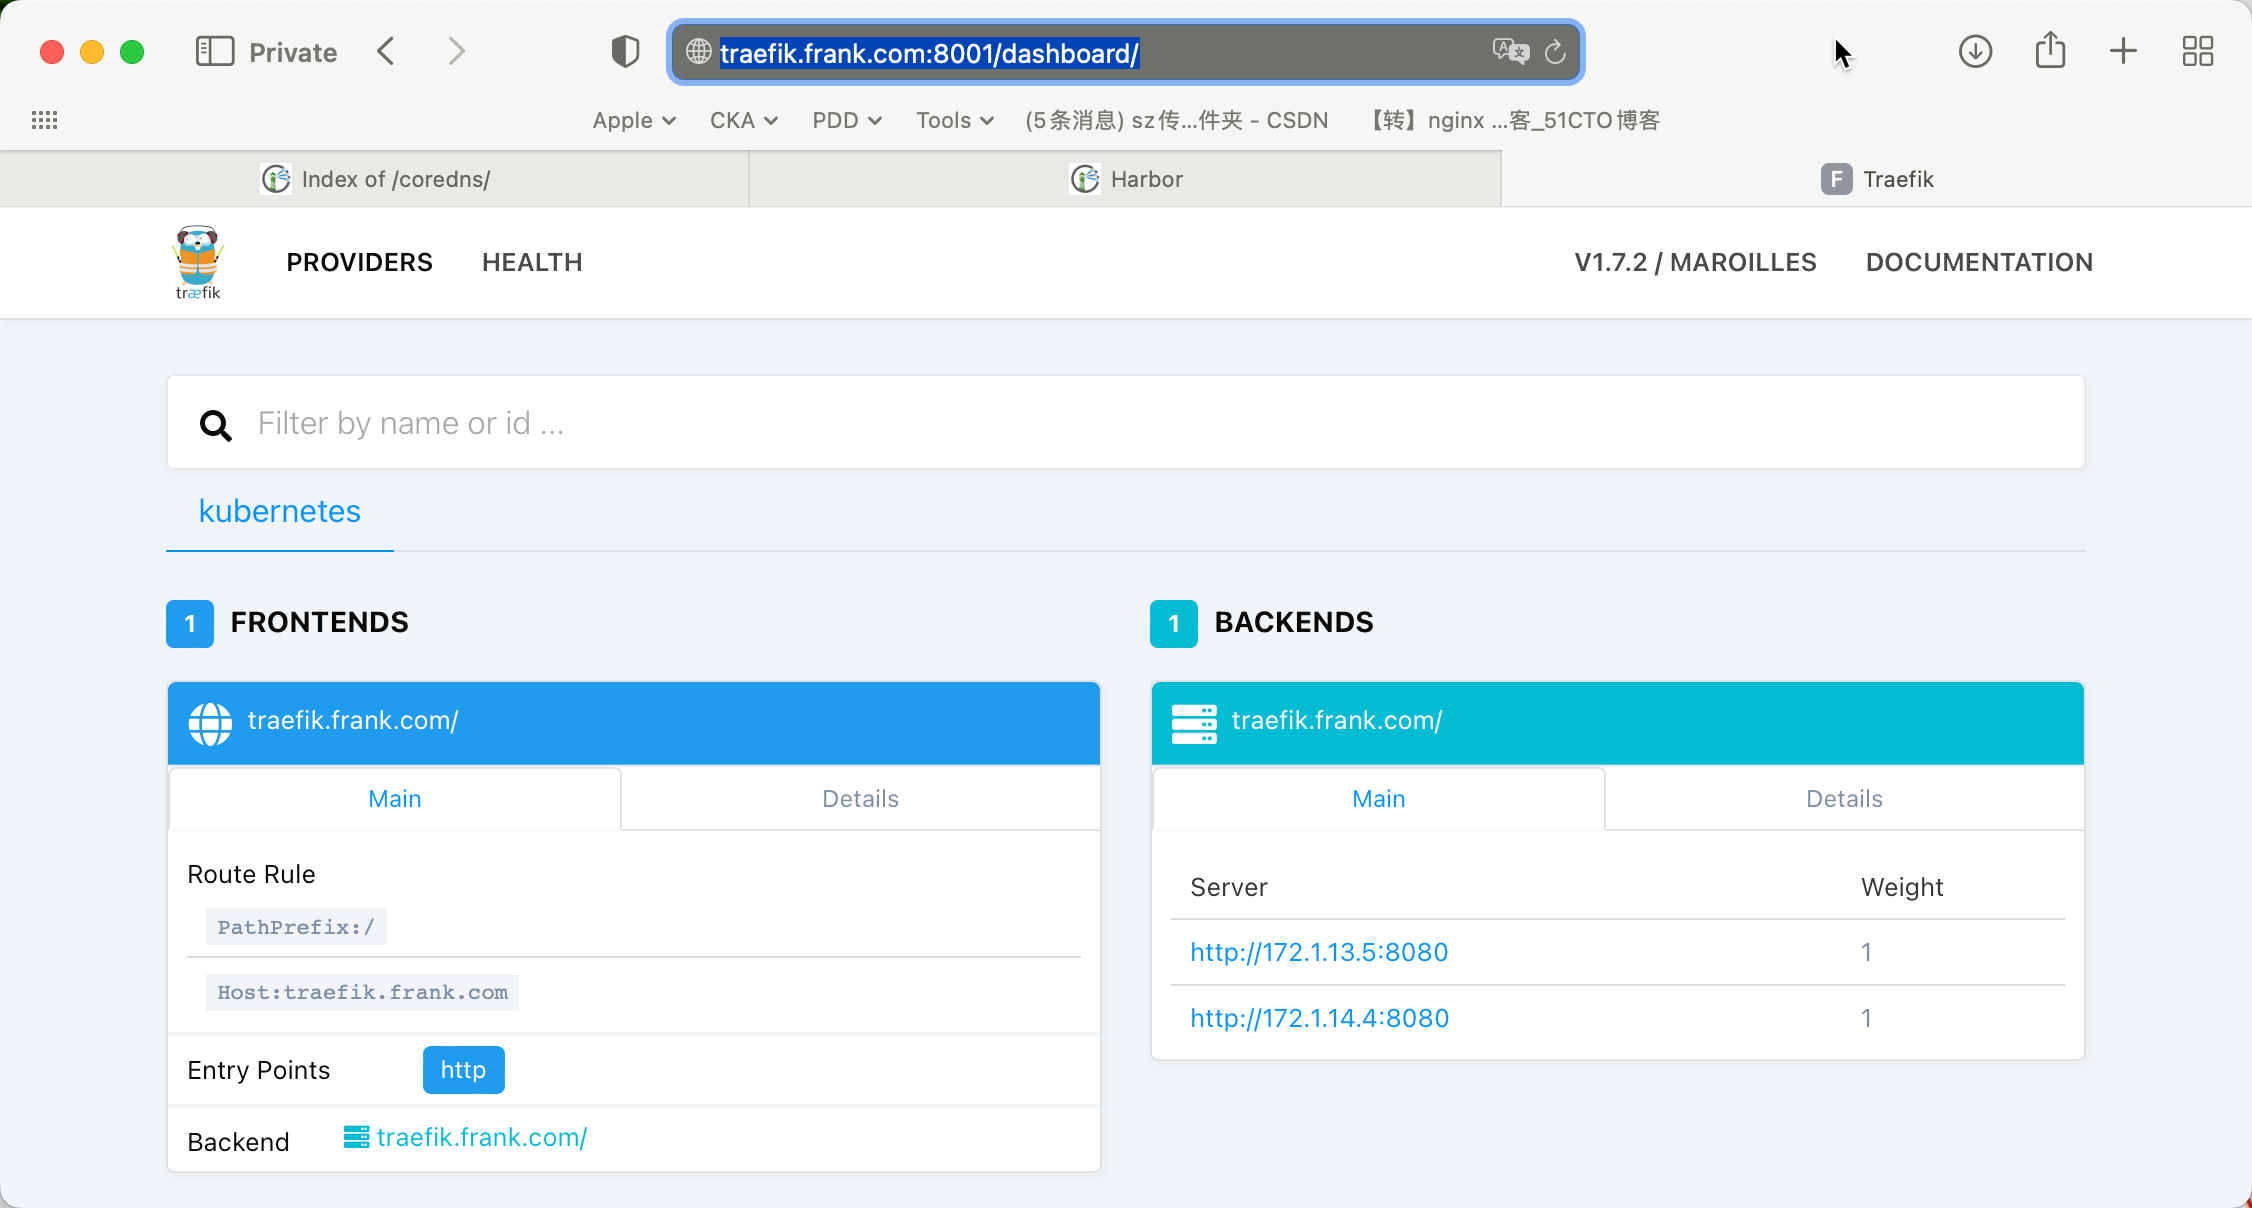Viewport: 2252px width, 1208px height.
Task: Open V1.7.2 / MAROILLES version link
Action: [x=1695, y=262]
